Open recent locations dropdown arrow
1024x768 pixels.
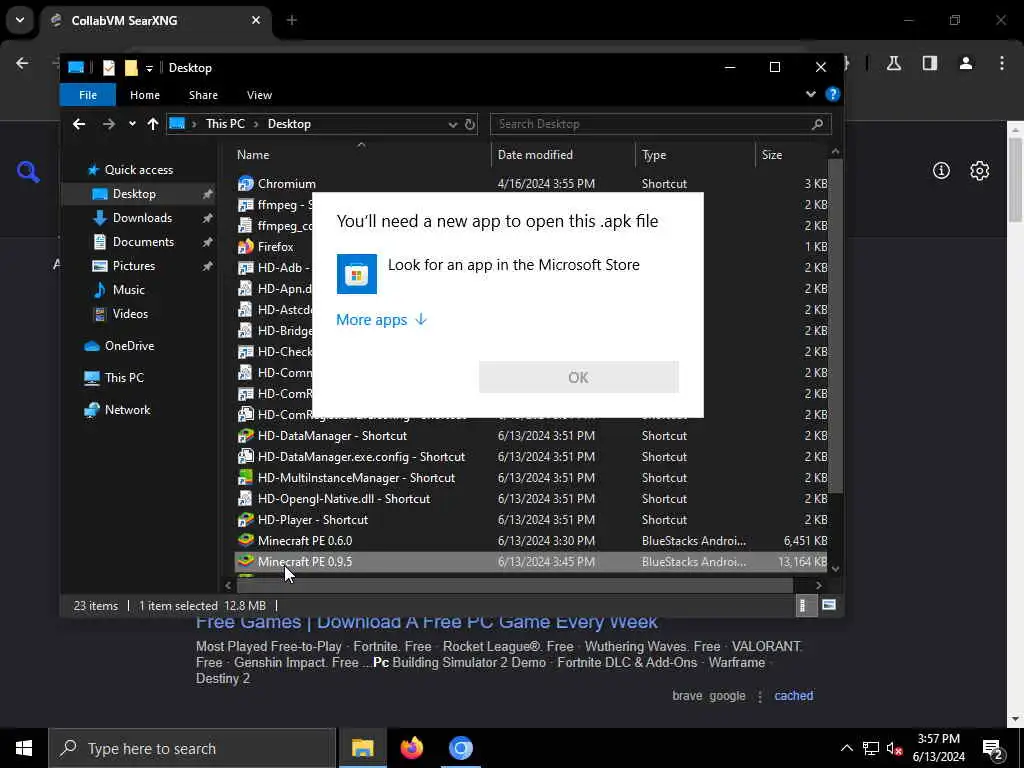(x=132, y=123)
